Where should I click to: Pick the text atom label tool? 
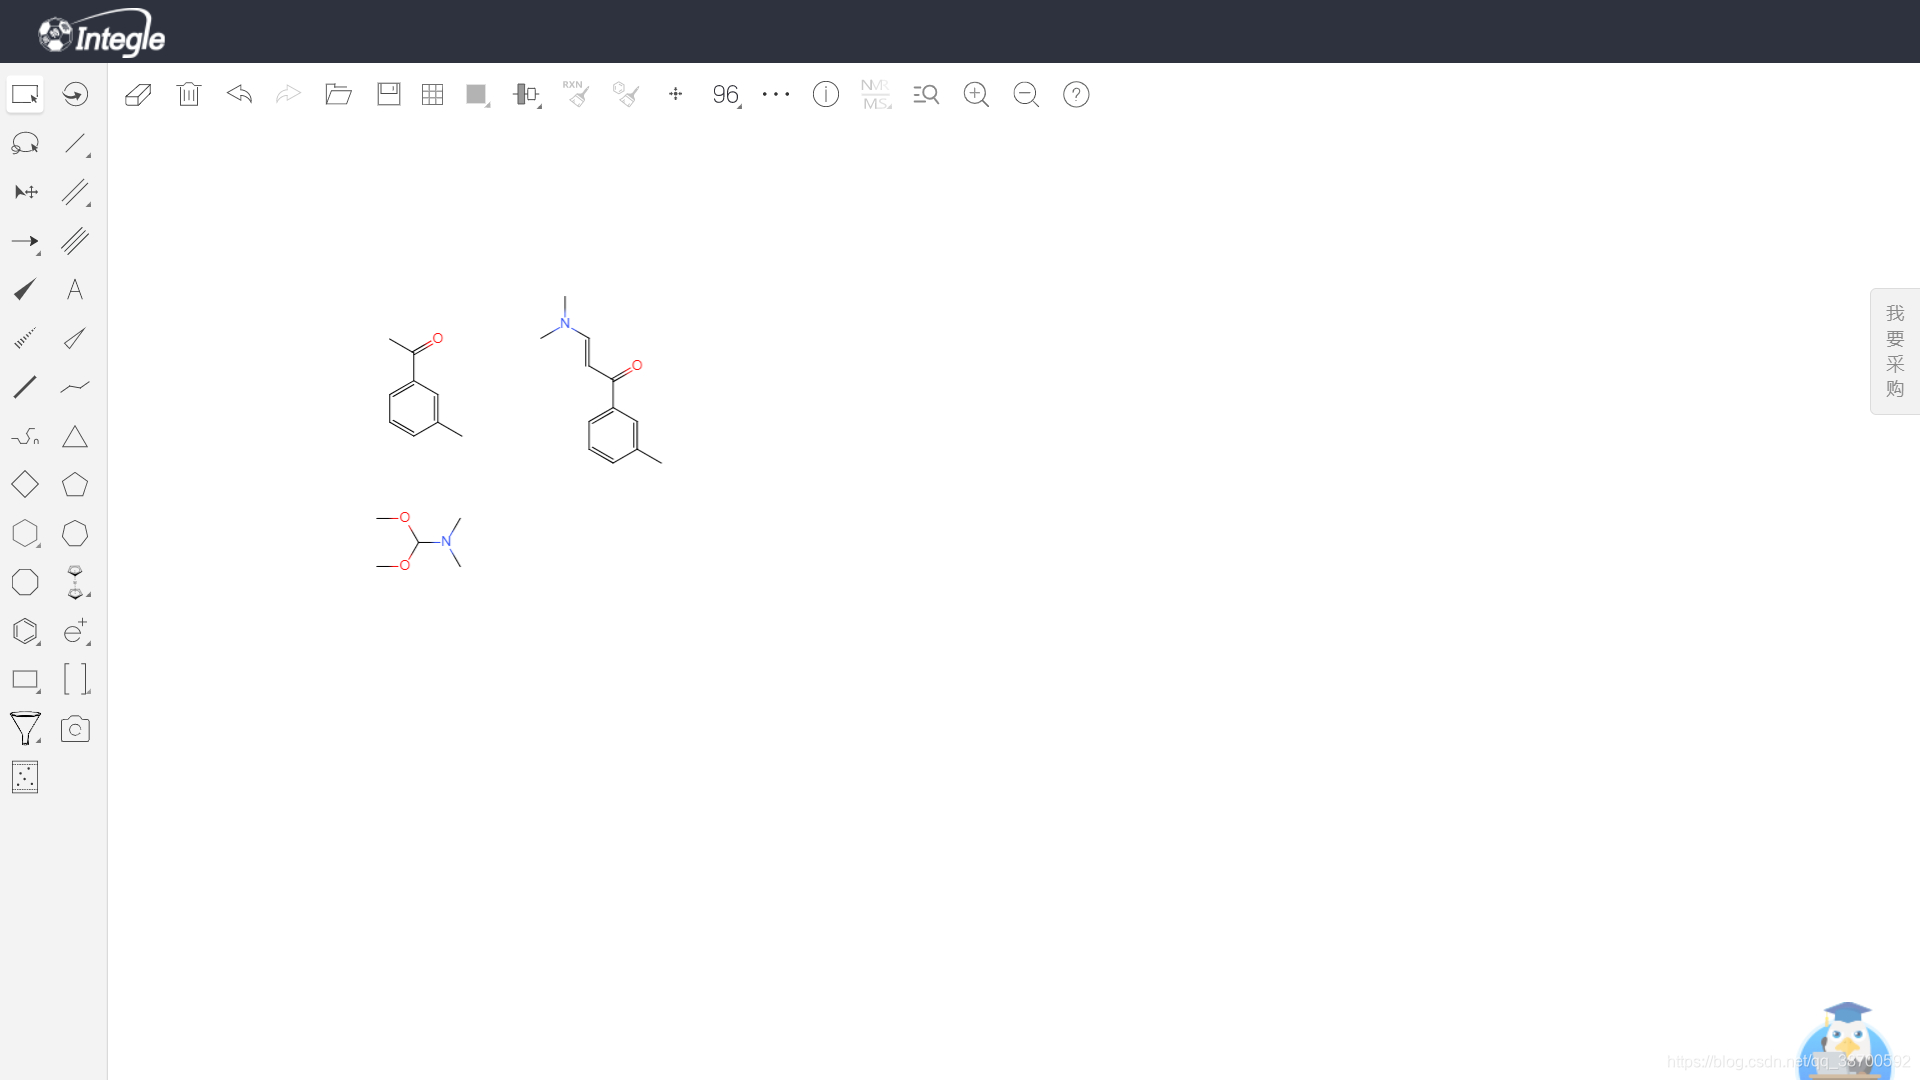point(75,290)
